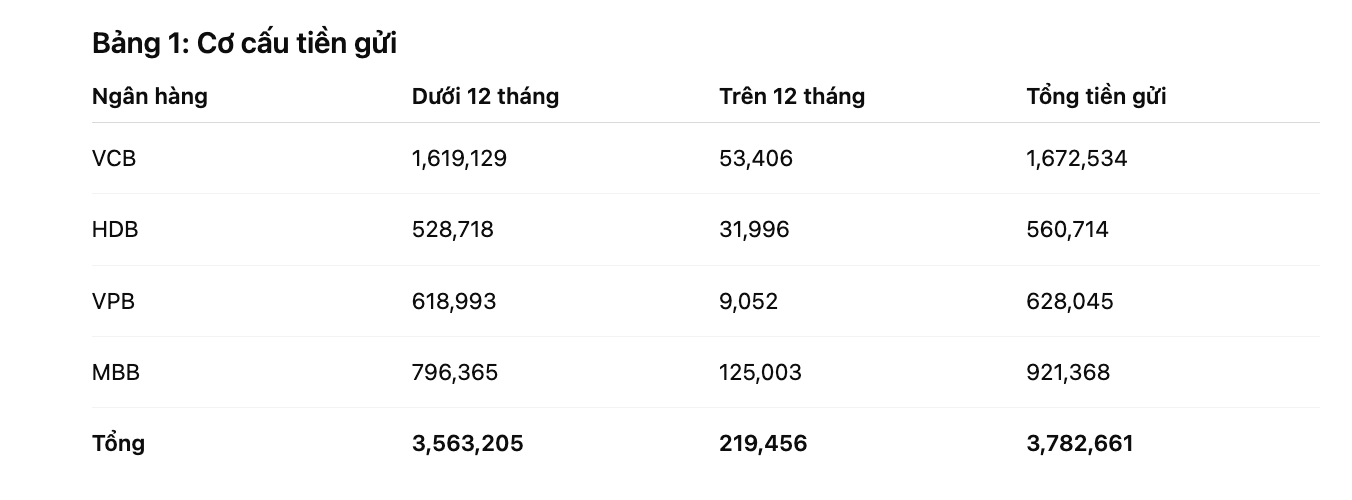Select the VCB bank name cell
The image size is (1352, 500).
tap(113, 158)
